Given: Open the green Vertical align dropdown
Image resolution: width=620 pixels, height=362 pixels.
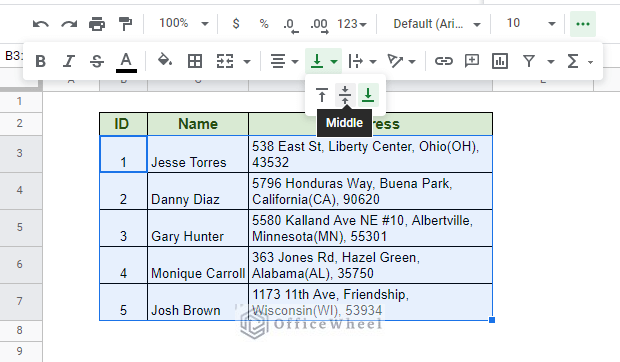Looking at the screenshot, I should pyautogui.click(x=323, y=61).
